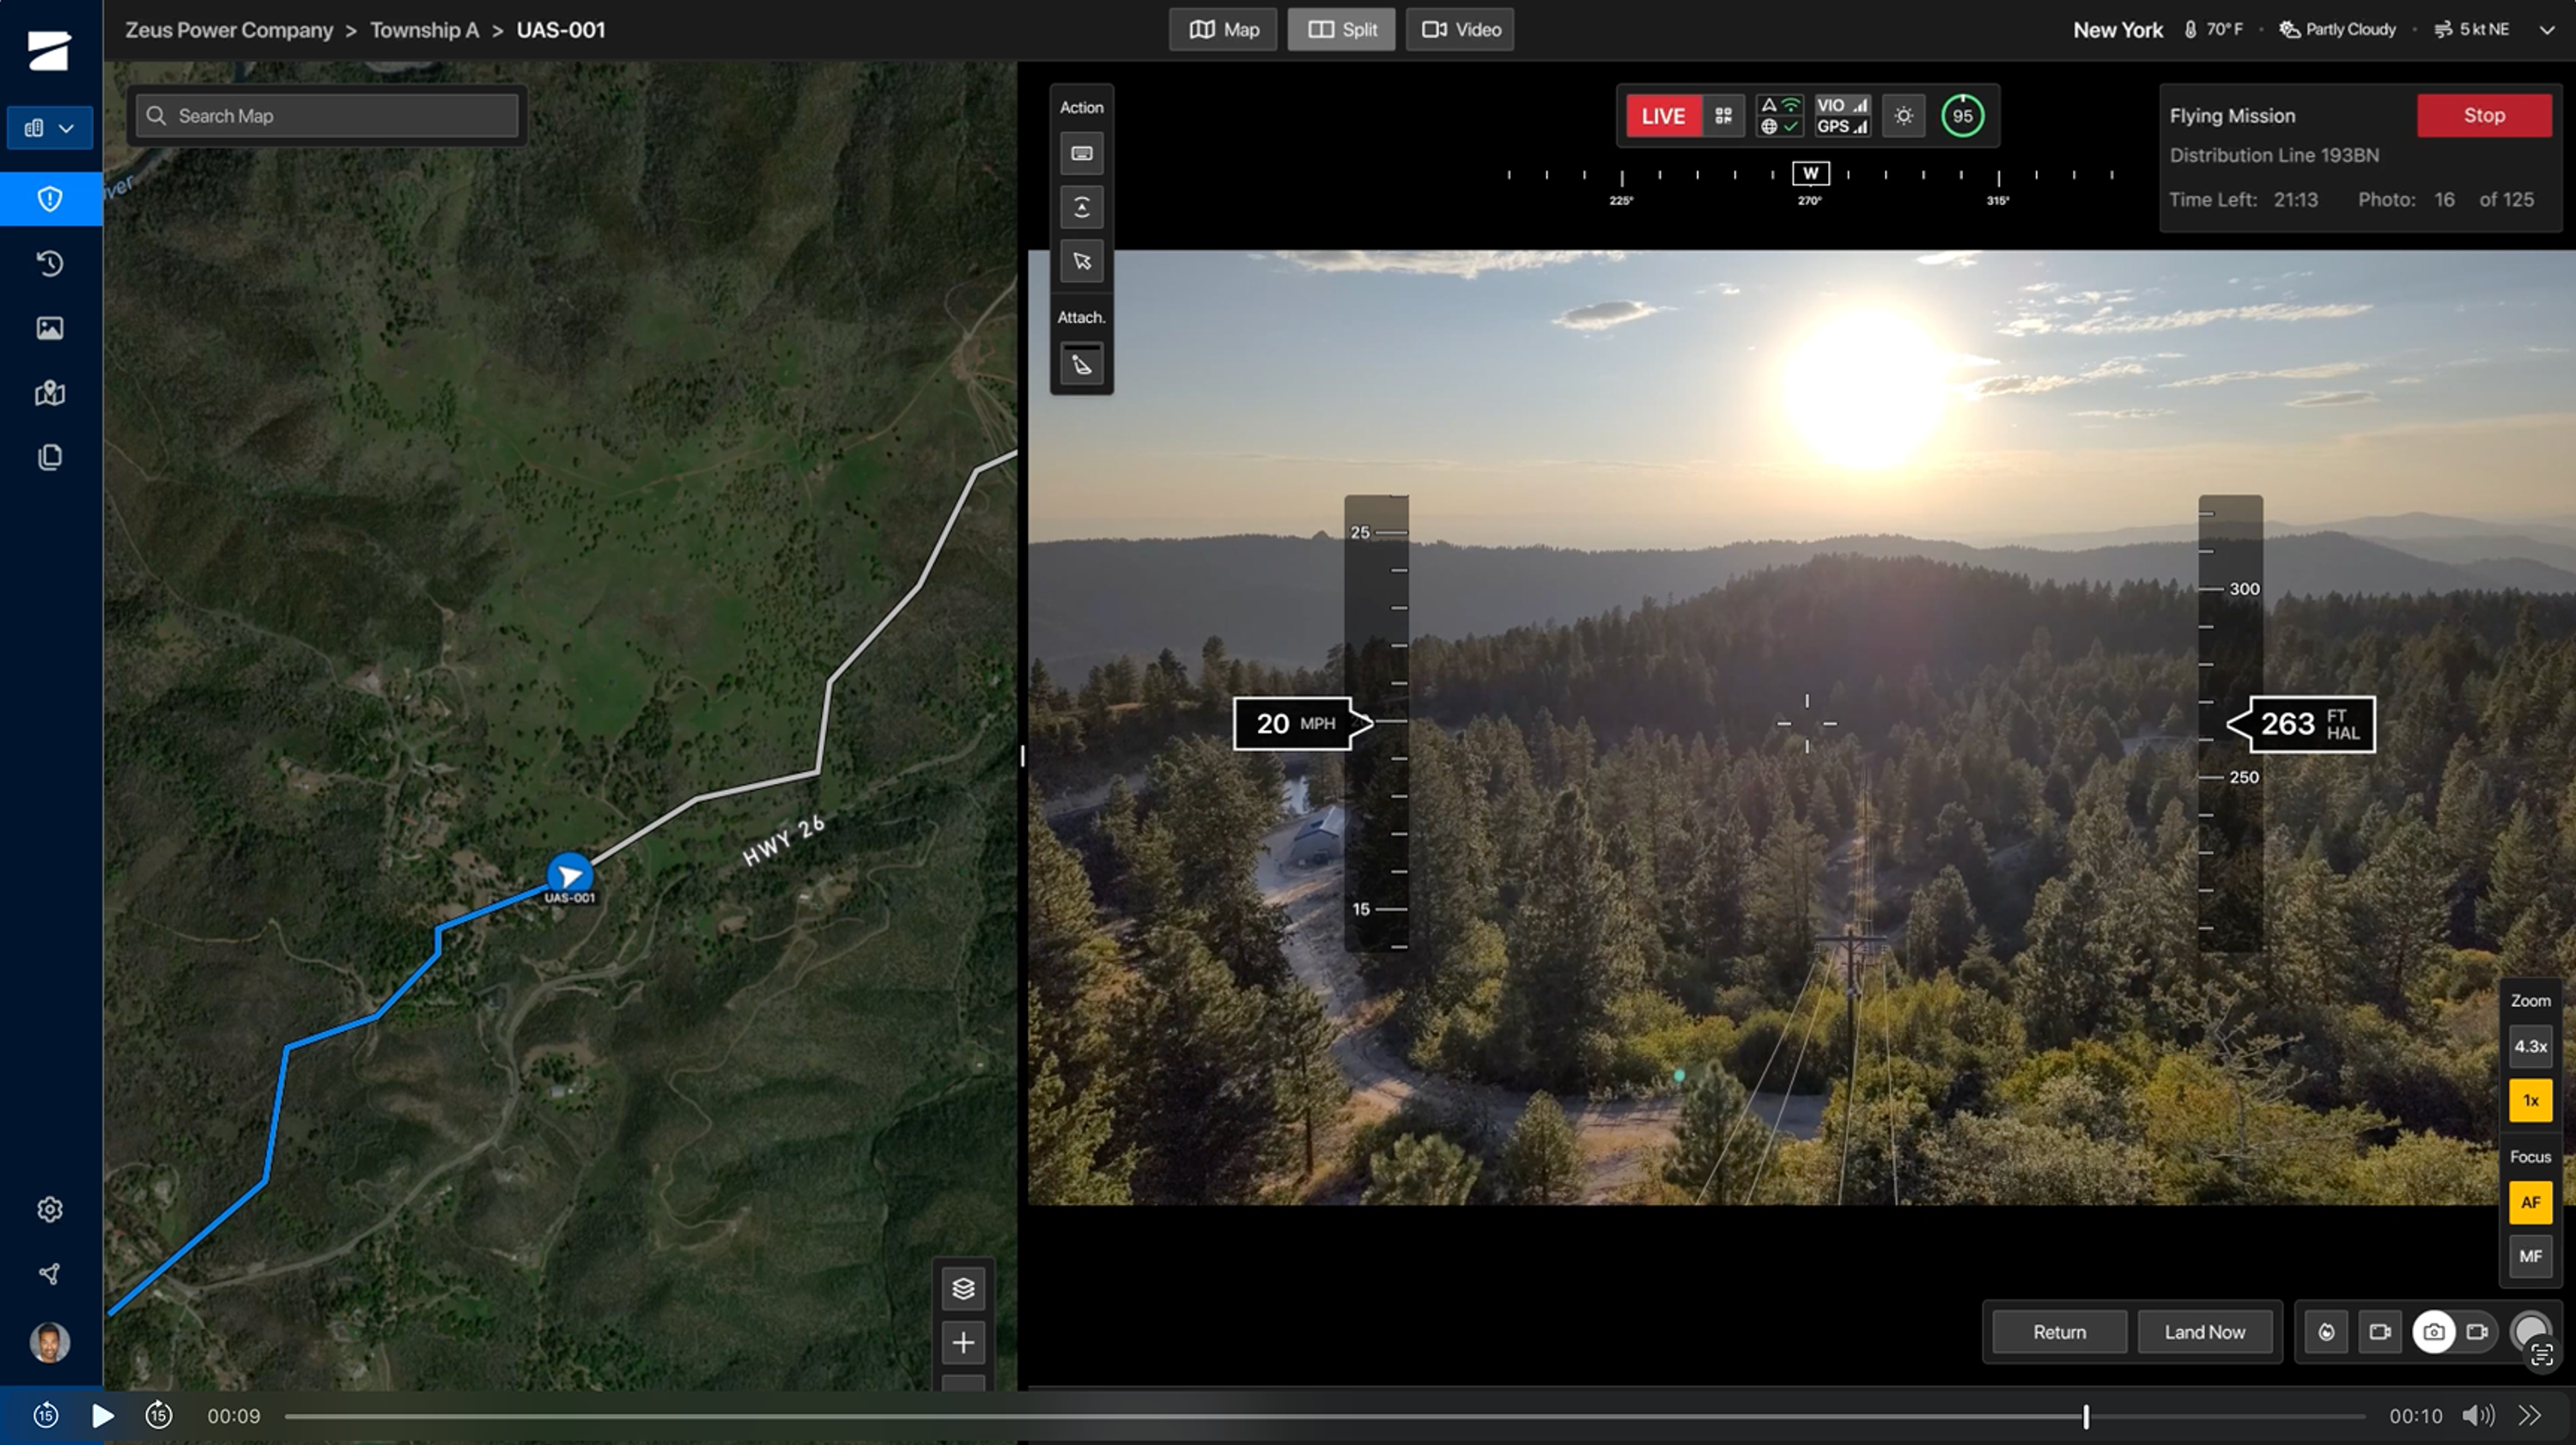
Task: Switch to the Video view tab
Action: click(x=1460, y=30)
